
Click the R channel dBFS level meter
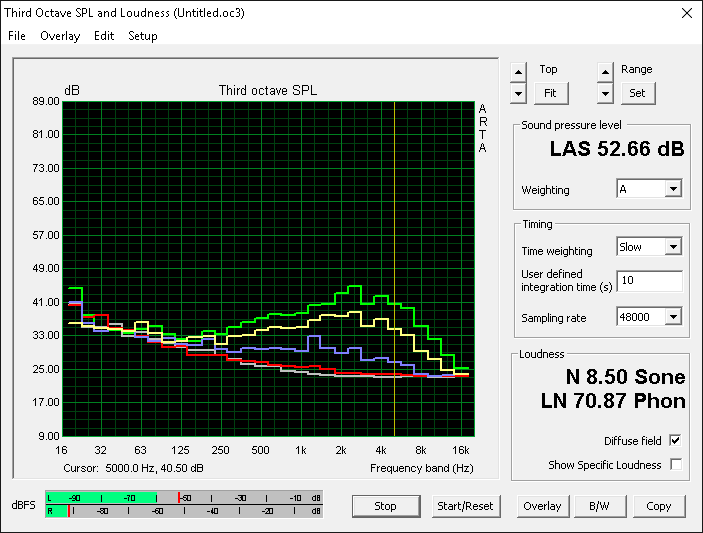click(184, 511)
